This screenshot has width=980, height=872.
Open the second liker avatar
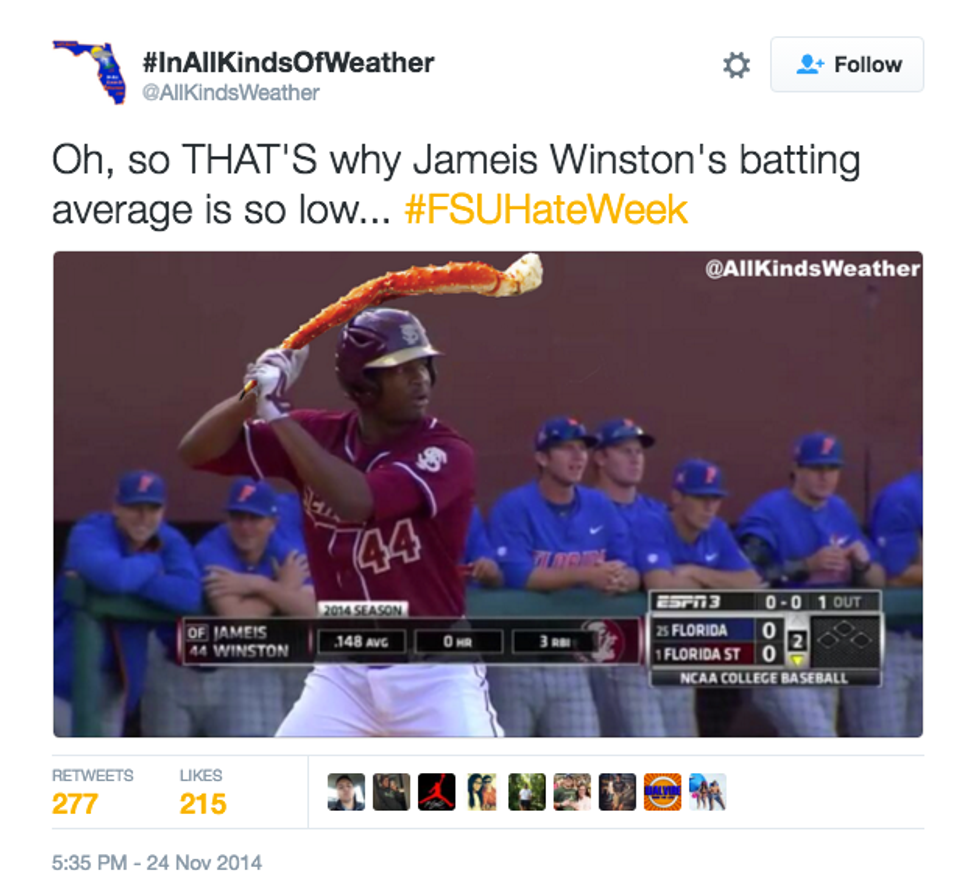[391, 792]
